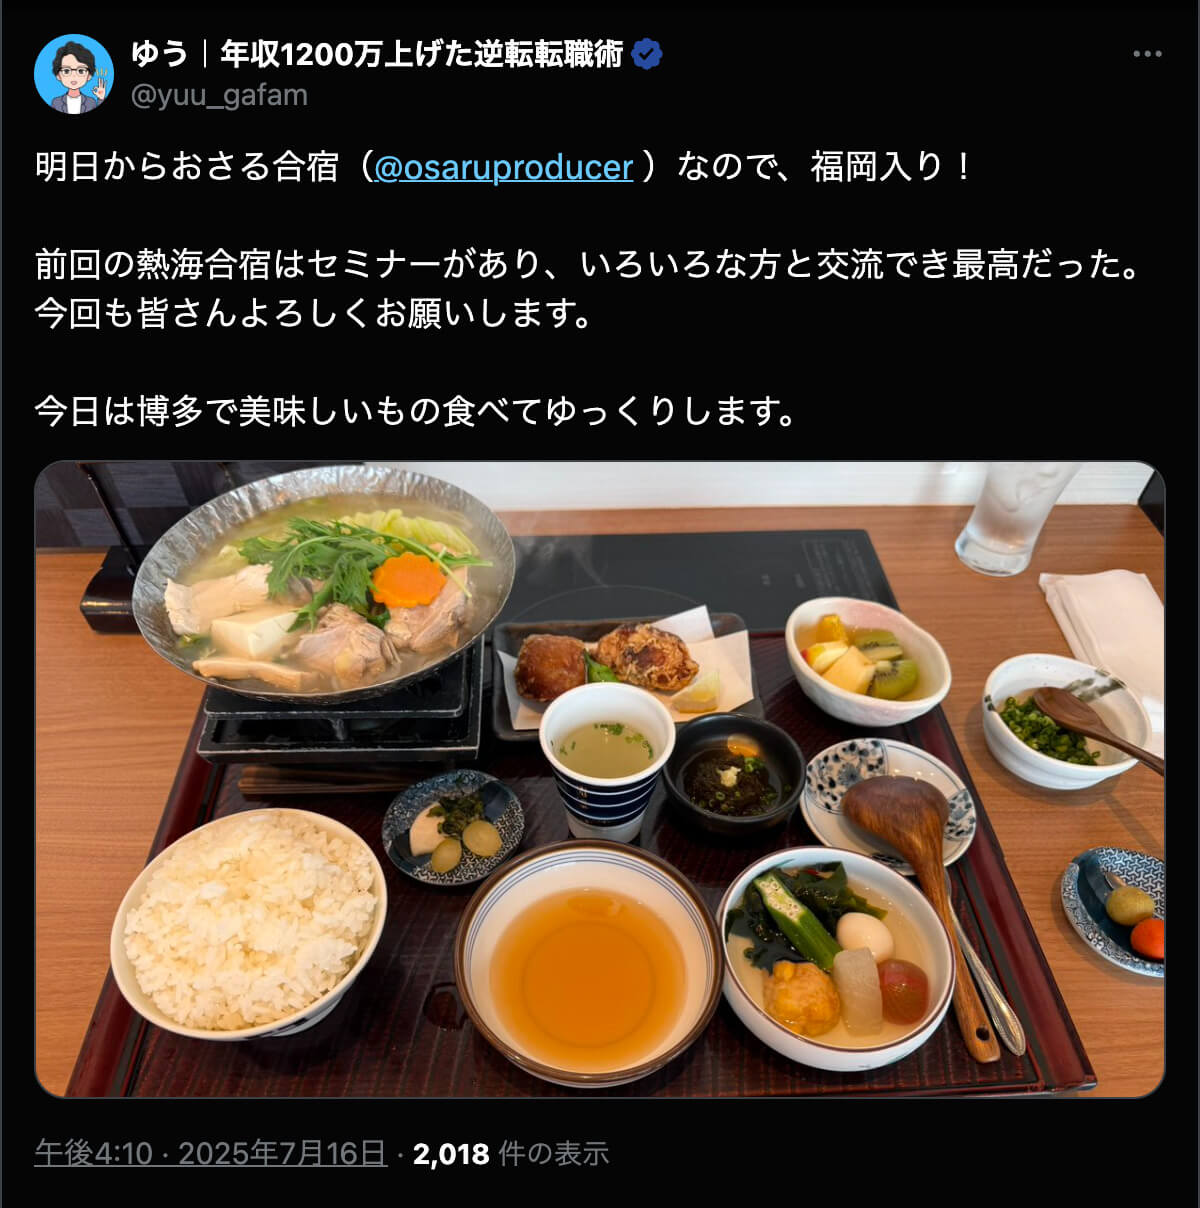Open the ゆう profile avatar
Viewport: 1200px width, 1208px height.
[74, 74]
